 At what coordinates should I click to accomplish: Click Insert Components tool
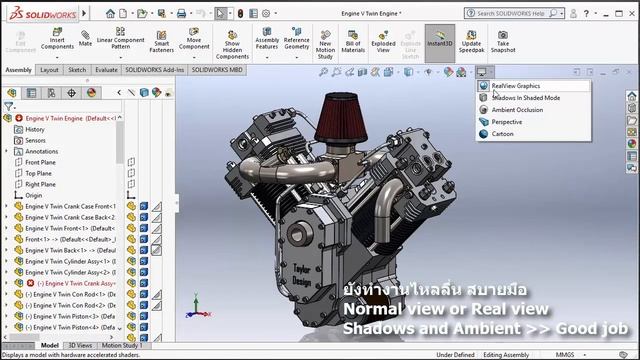click(x=57, y=39)
